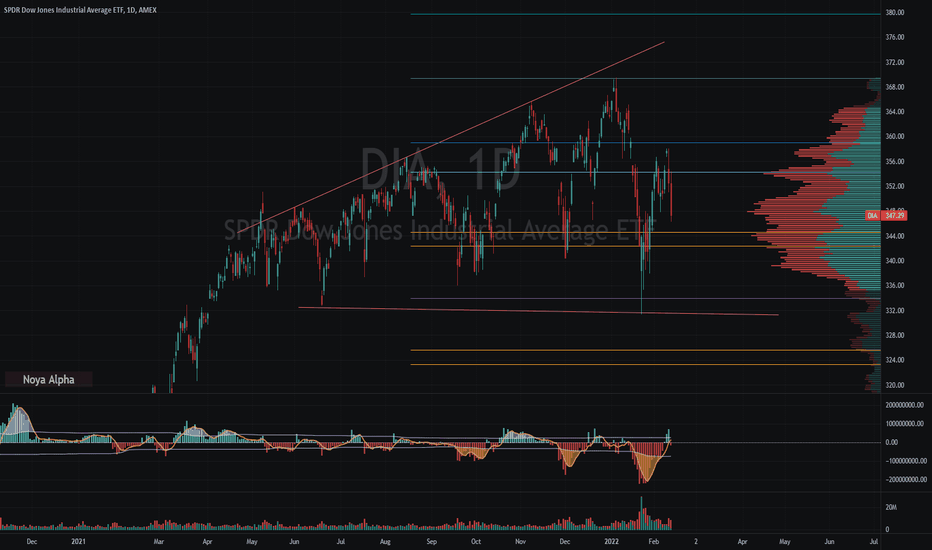Select the rising red upper trendline

coord(451,137)
